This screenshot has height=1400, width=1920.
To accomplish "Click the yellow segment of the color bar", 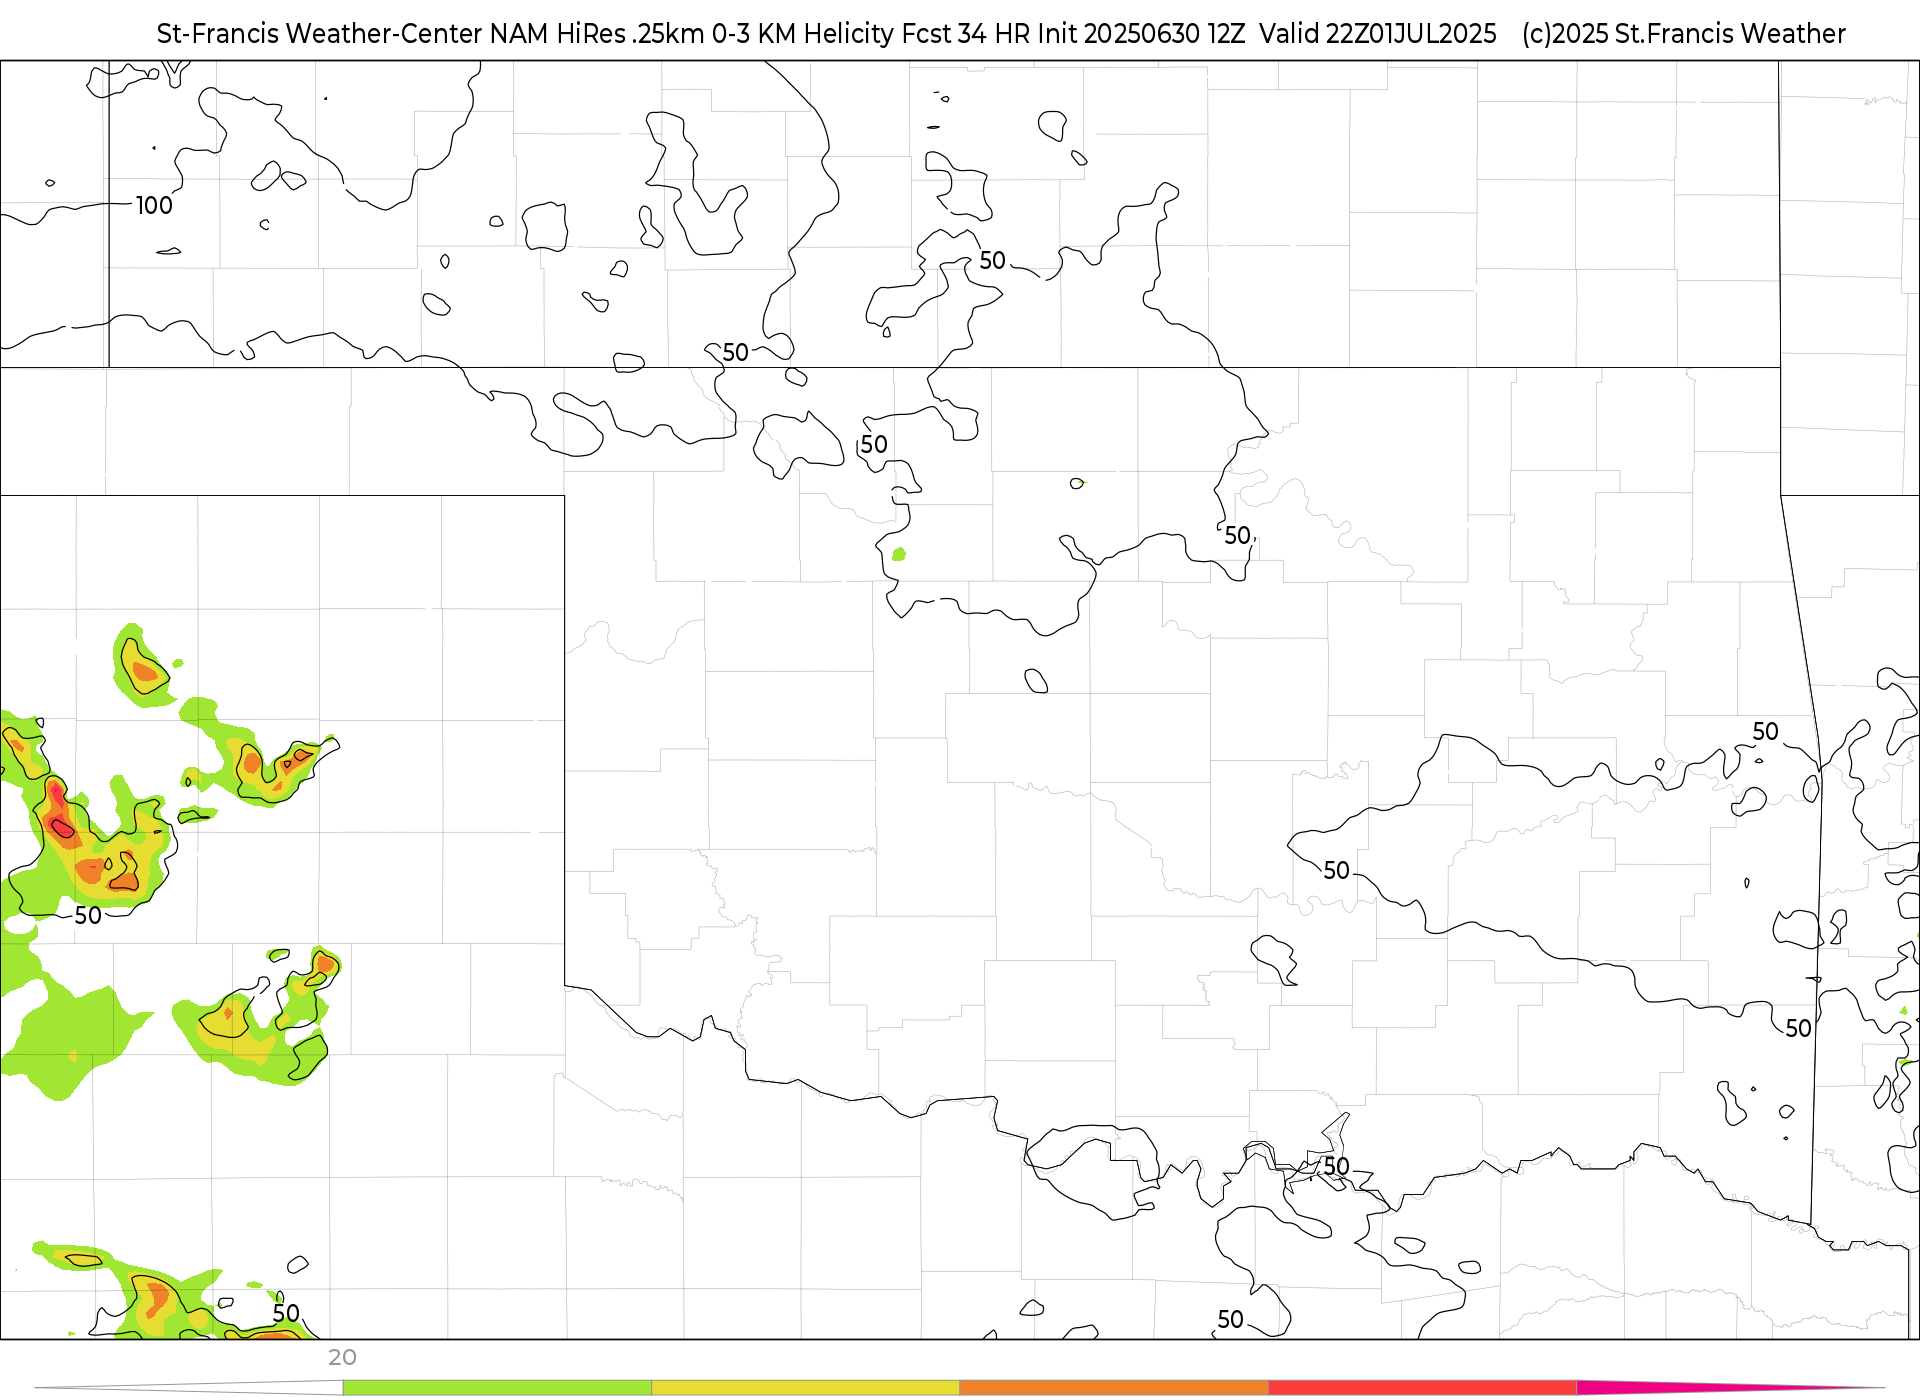I will coord(805,1387).
